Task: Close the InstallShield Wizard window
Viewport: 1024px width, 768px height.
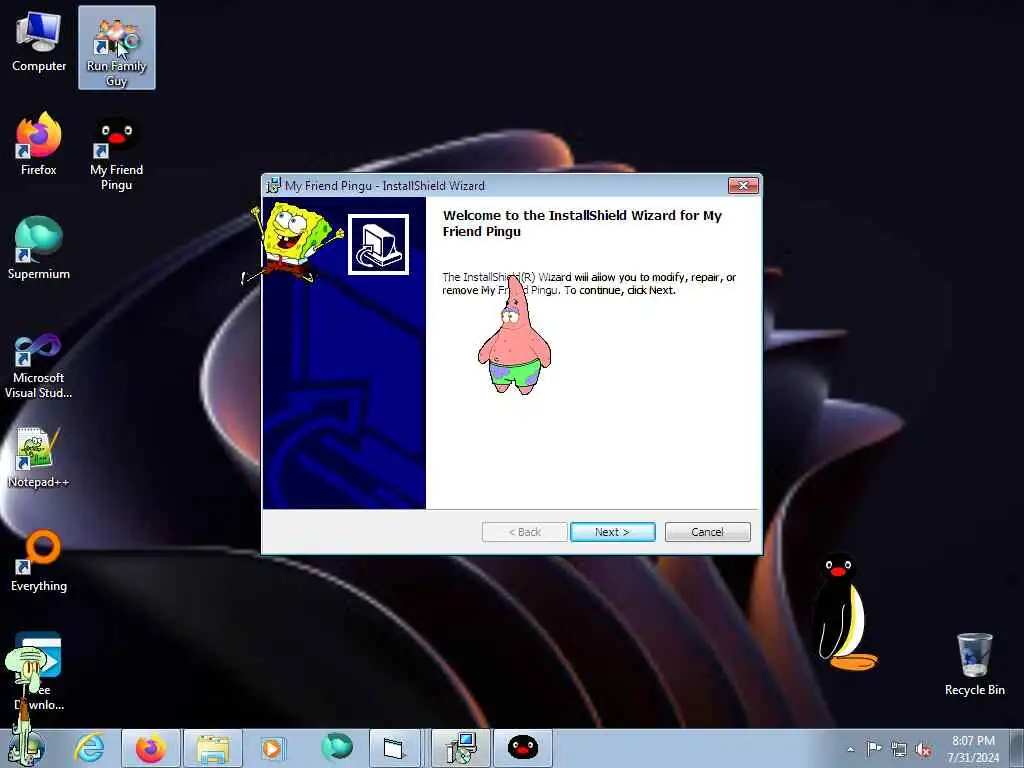Action: [743, 185]
